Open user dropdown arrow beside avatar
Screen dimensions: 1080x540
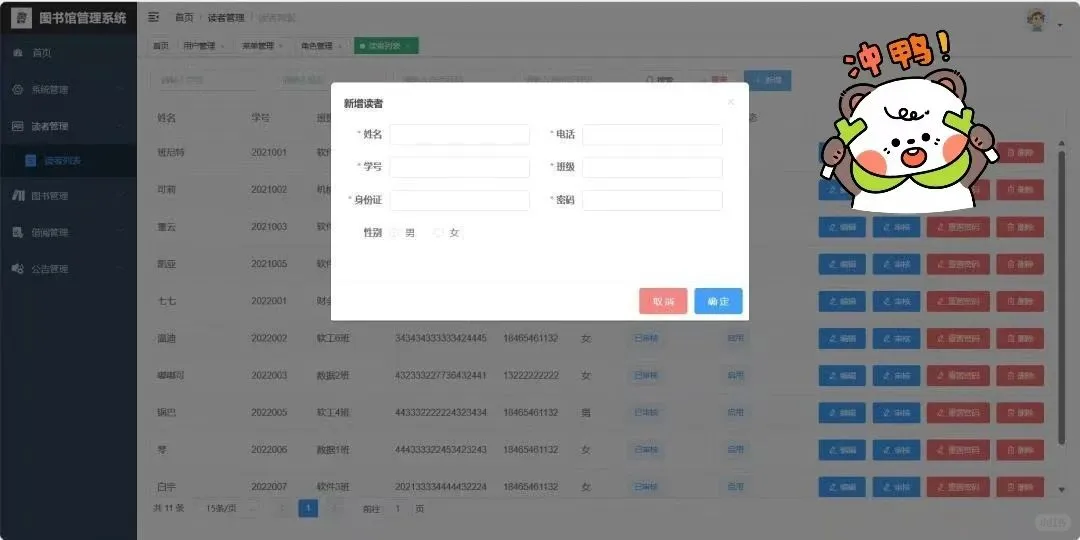point(1059,25)
